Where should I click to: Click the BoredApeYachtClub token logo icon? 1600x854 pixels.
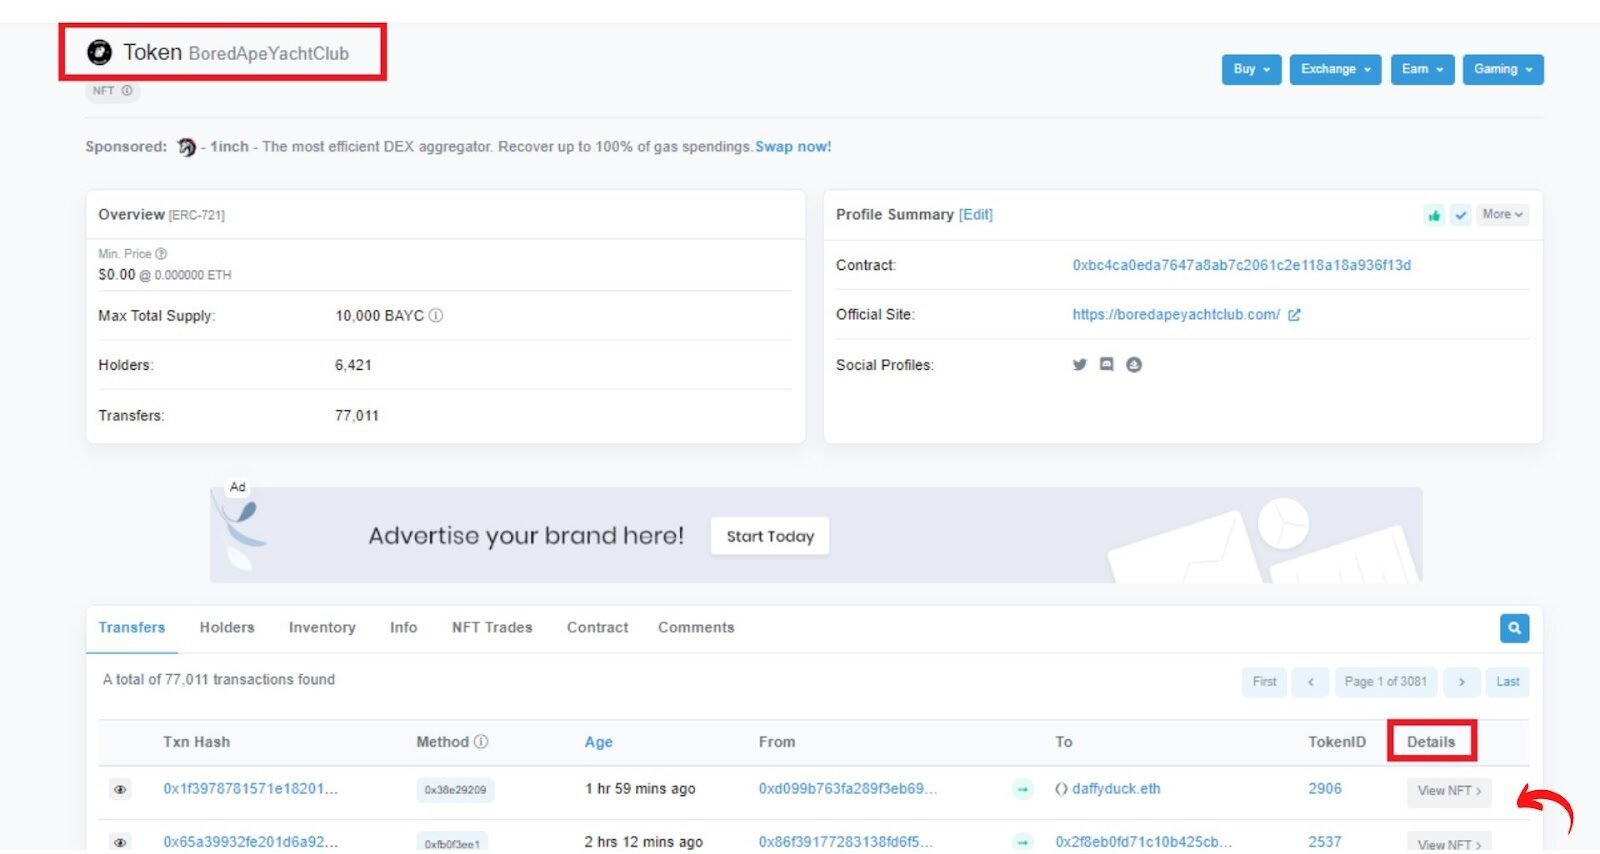[x=99, y=52]
